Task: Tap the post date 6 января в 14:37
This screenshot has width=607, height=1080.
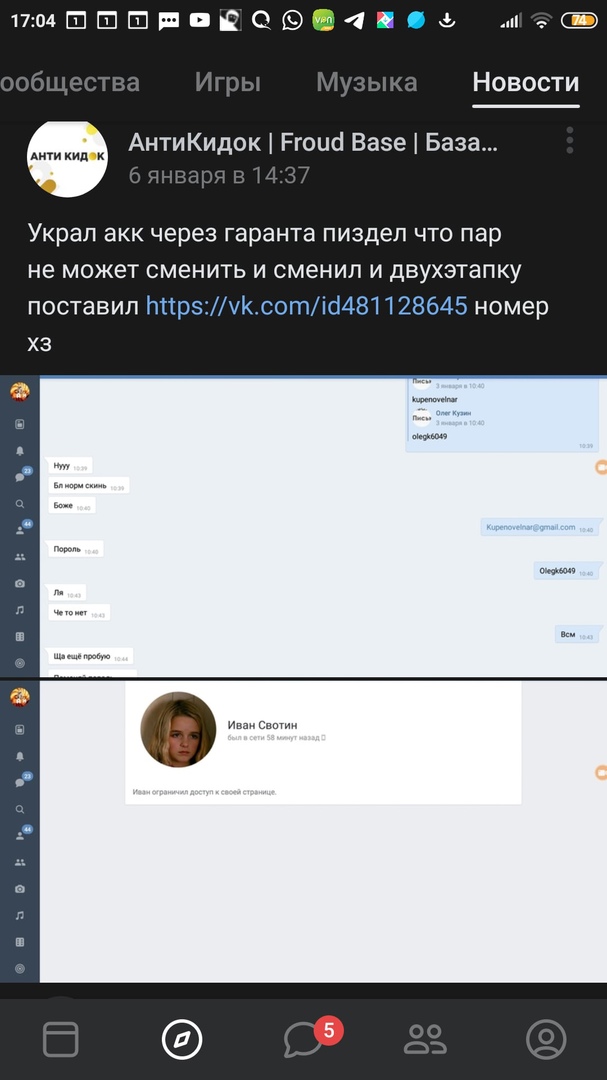Action: [x=219, y=175]
